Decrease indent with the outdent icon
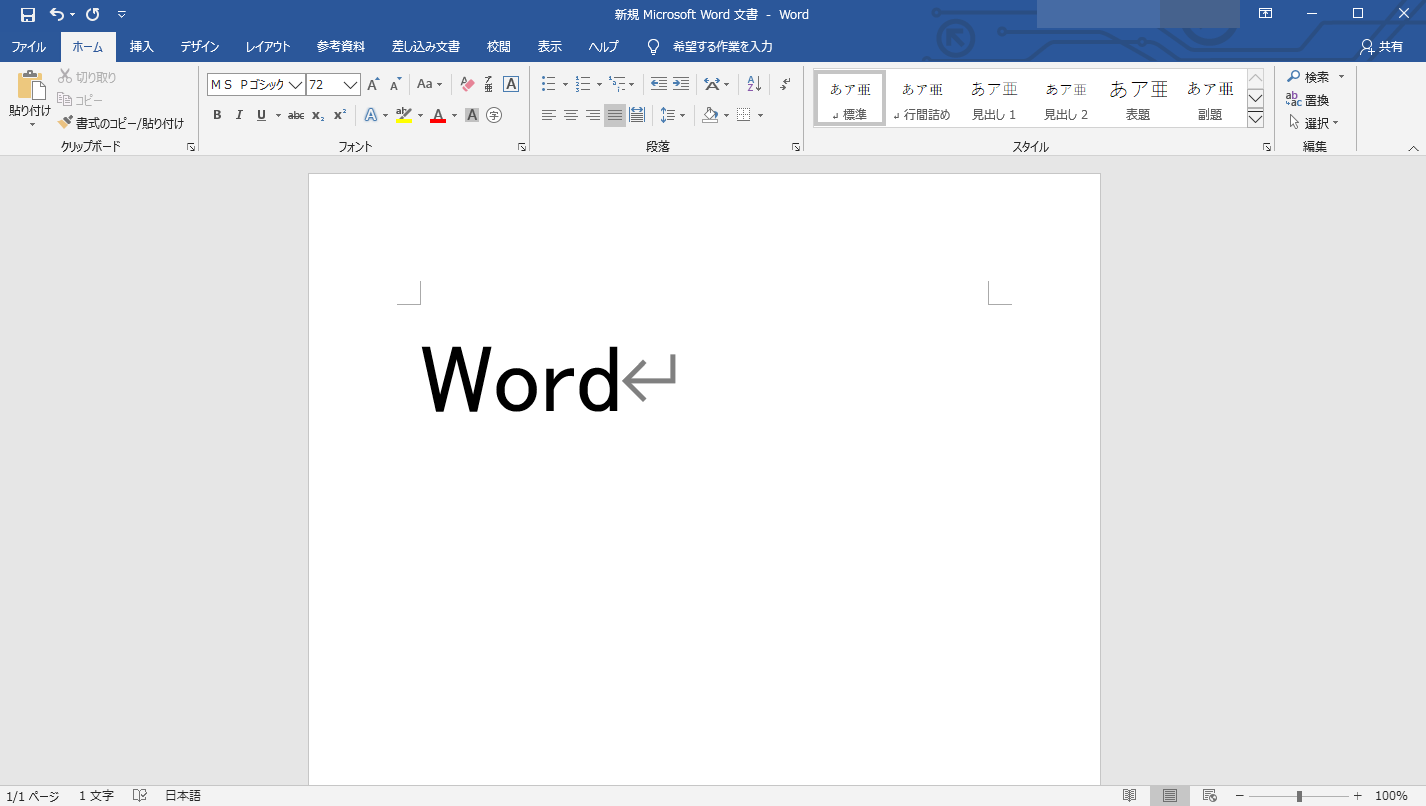The image size is (1426, 806). 658,84
